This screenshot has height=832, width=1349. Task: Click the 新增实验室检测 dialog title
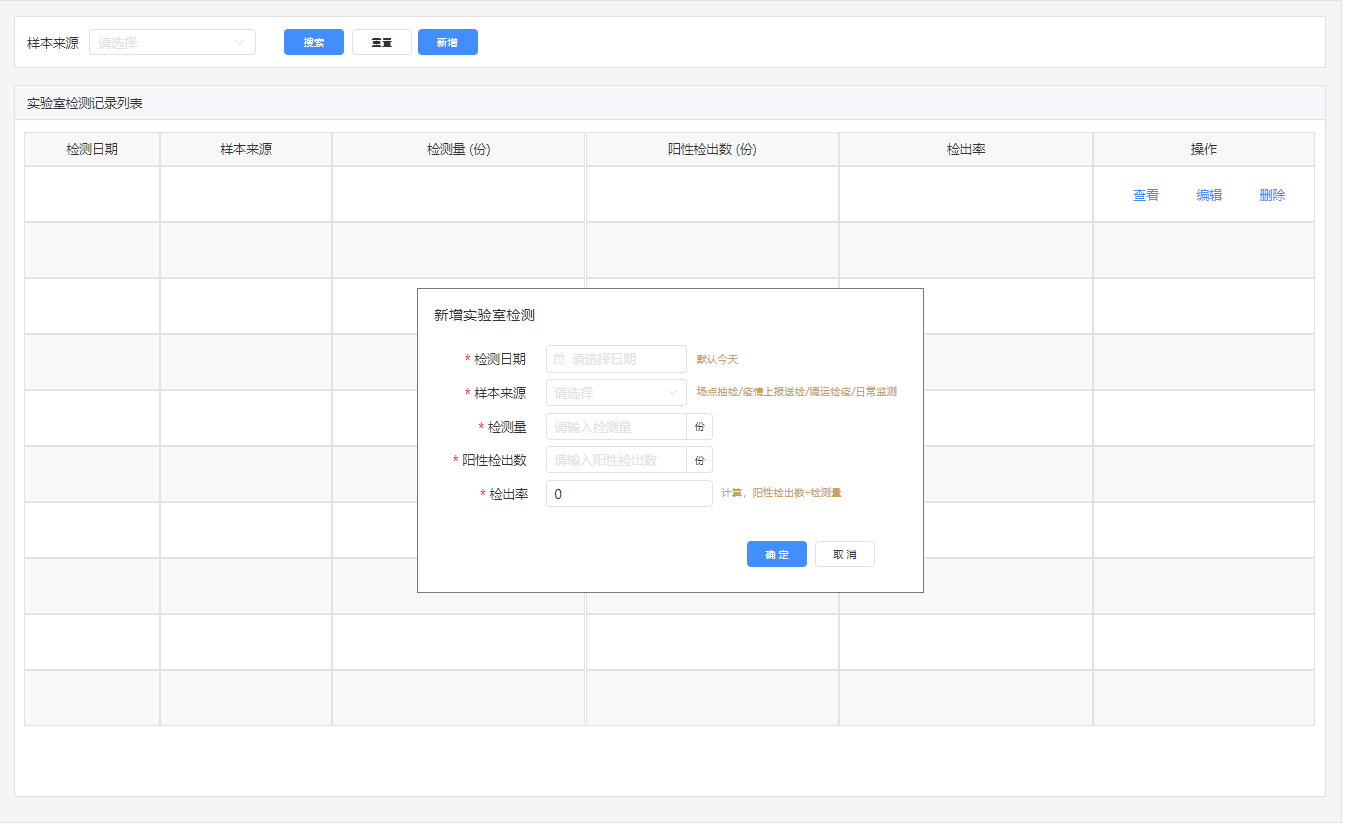(x=484, y=315)
